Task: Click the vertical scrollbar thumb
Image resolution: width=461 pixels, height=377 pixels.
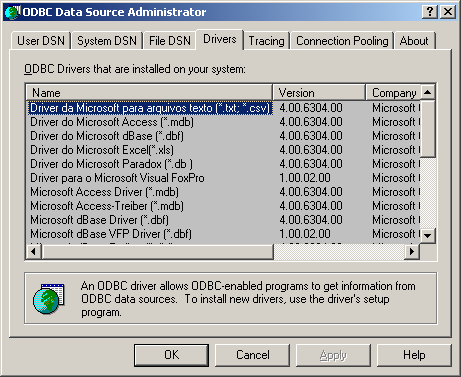Action: [428, 128]
